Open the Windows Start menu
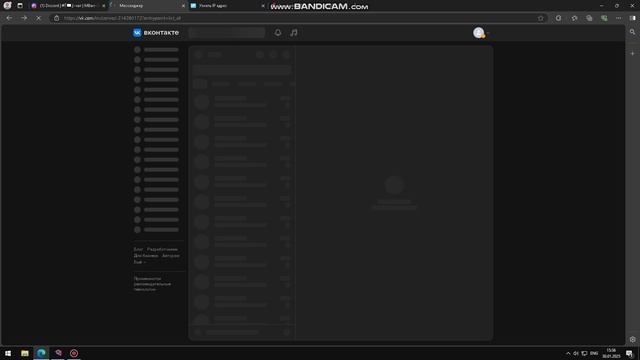The width and height of the screenshot is (640, 360). click(8, 353)
